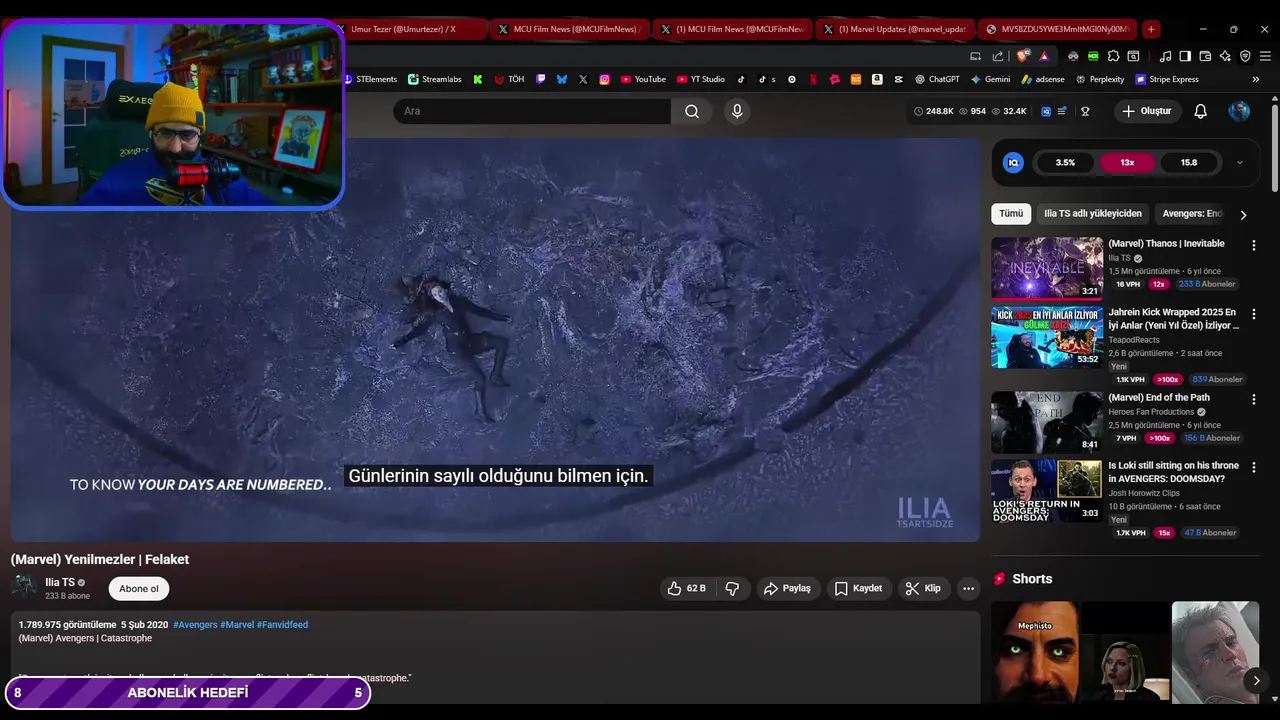Open options for Is Loki still sitting video
Viewport: 1280px width, 720px height.
pos(1253,467)
